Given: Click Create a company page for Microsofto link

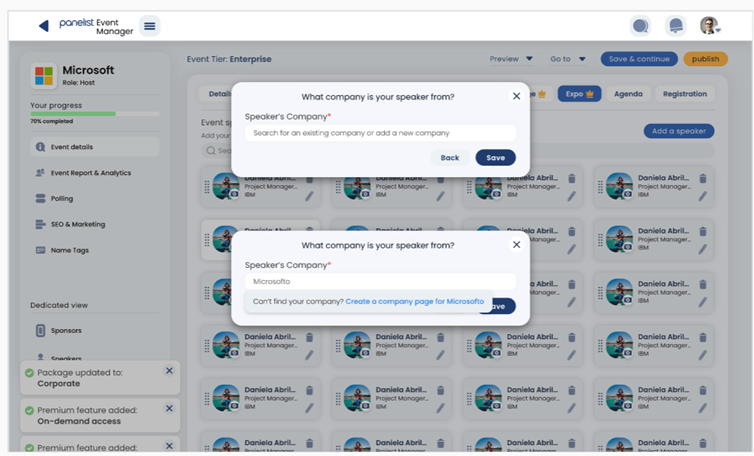Looking at the screenshot, I should 415,302.
